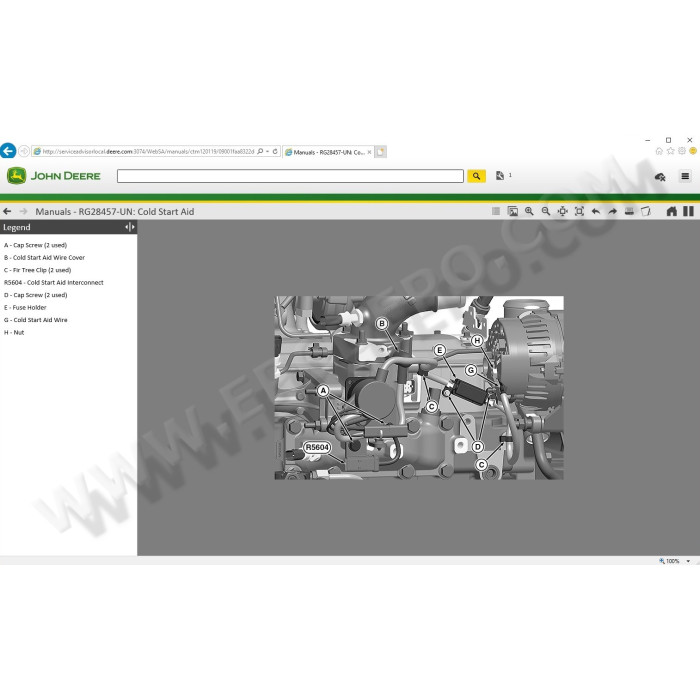Select legend item D - Cap Screw
The width and height of the screenshot is (700, 700).
click(x=36, y=295)
